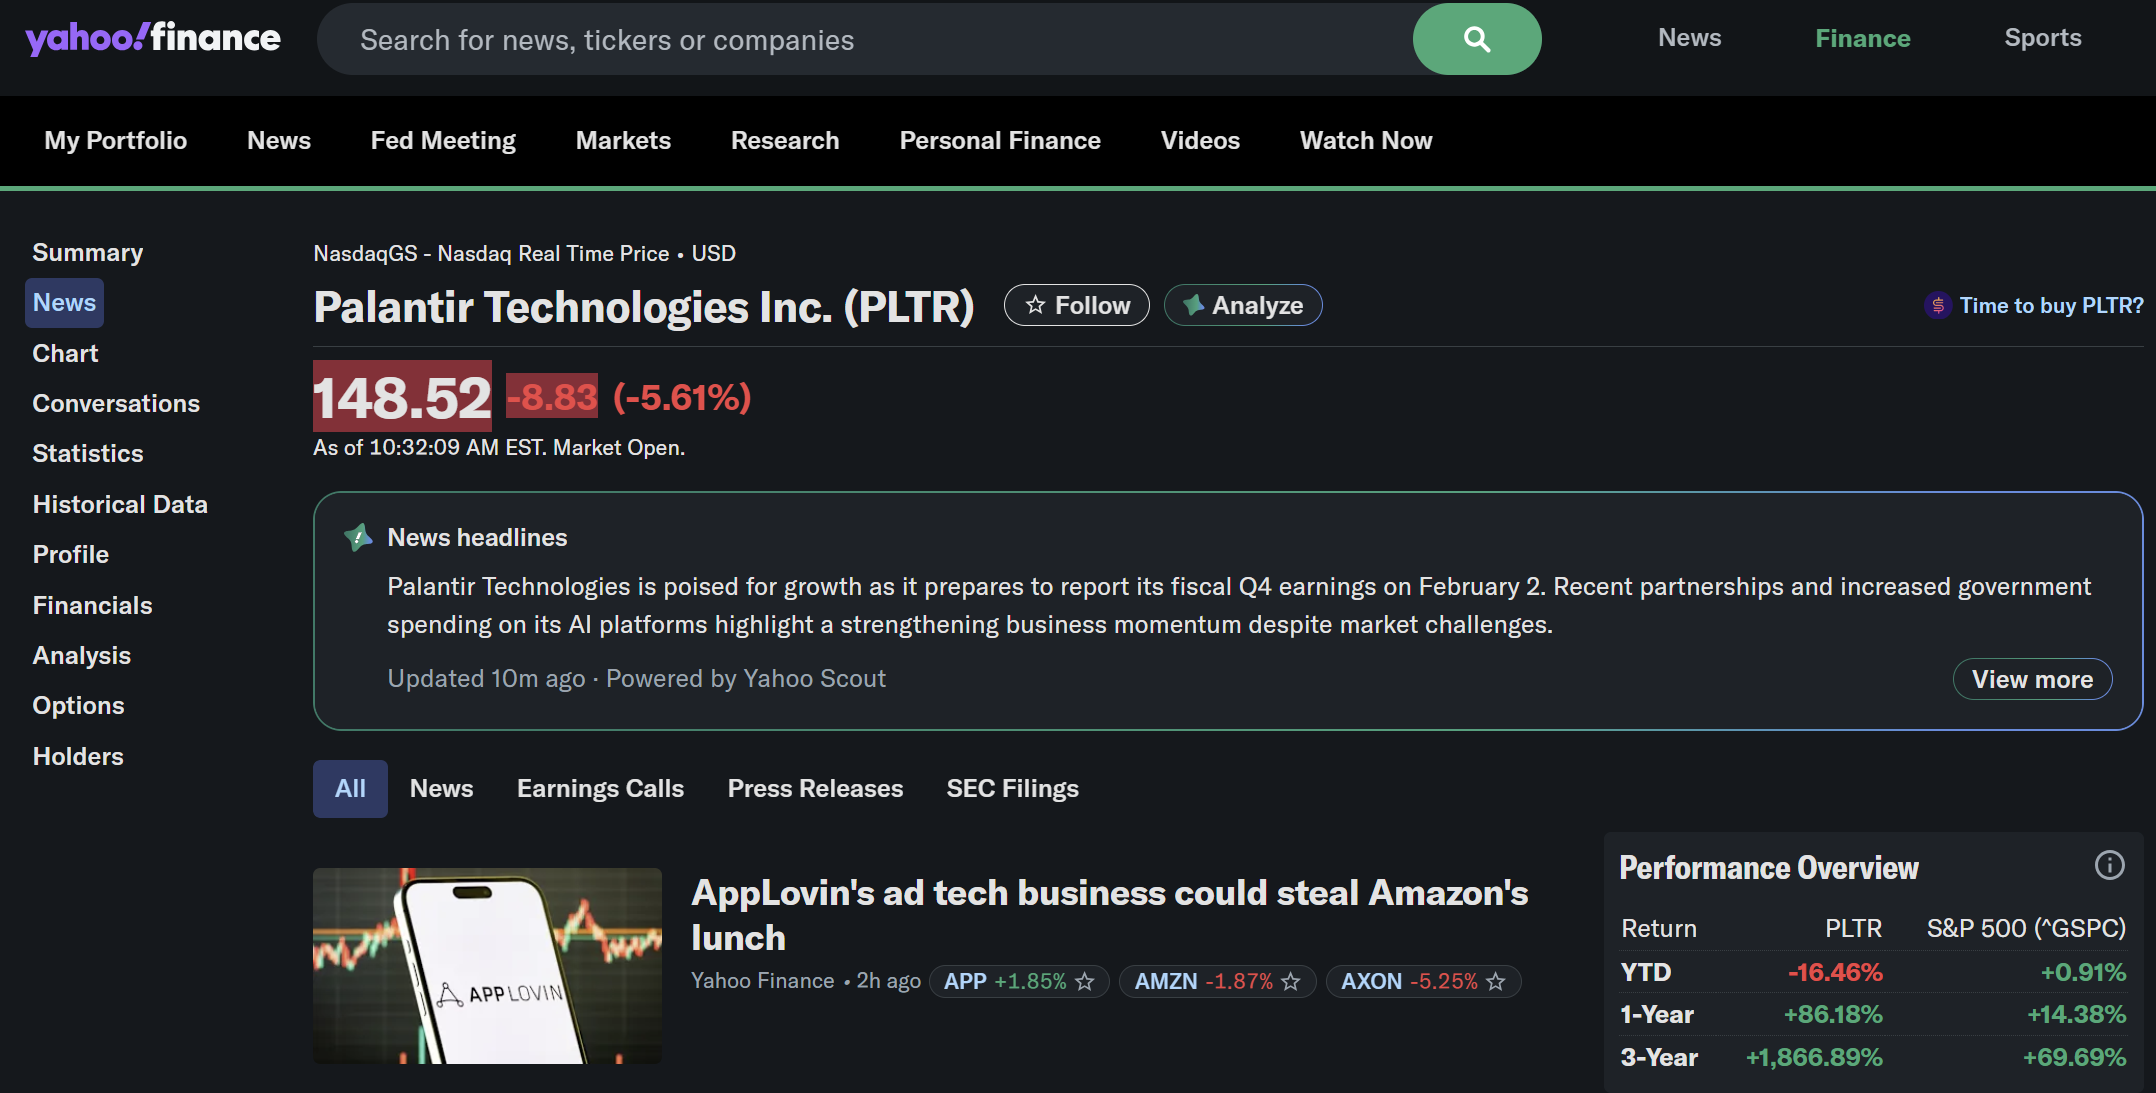
Task: Open the AppLovin phone article thumbnail
Action: (x=487, y=965)
